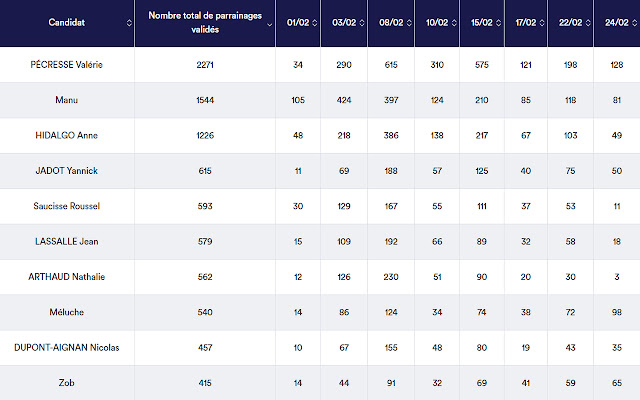Select the ARTHAUD Nathalie candidate cell
The width and height of the screenshot is (640, 400).
68,277
